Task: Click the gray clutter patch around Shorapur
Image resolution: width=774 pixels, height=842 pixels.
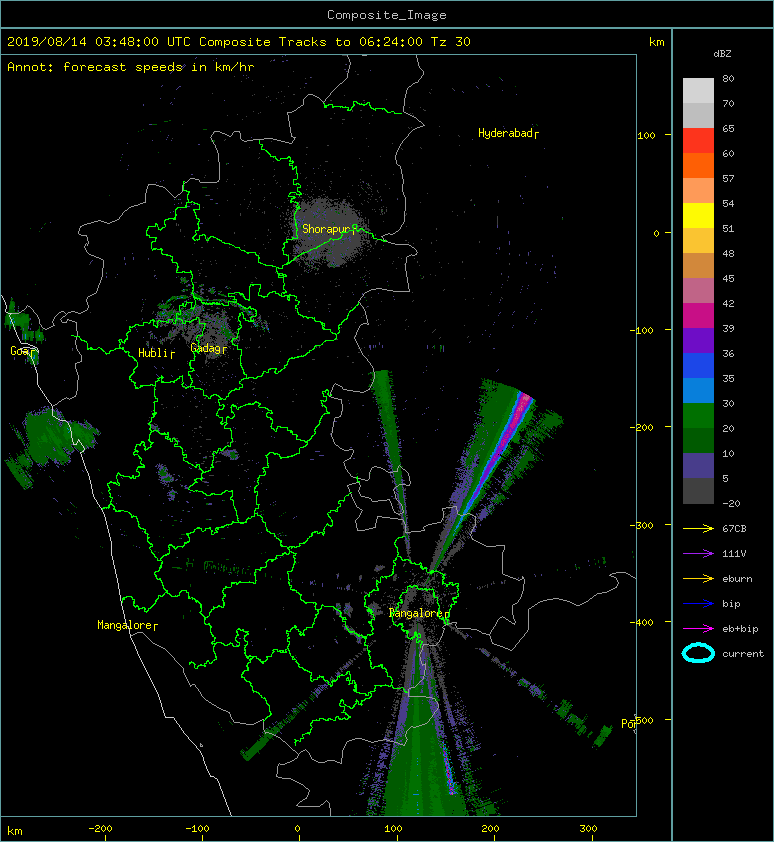Action: 328,231
